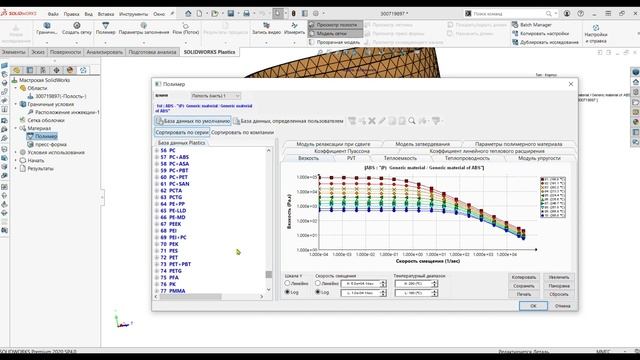Create a new document with the New icon
640x360 pixels.
199,13
